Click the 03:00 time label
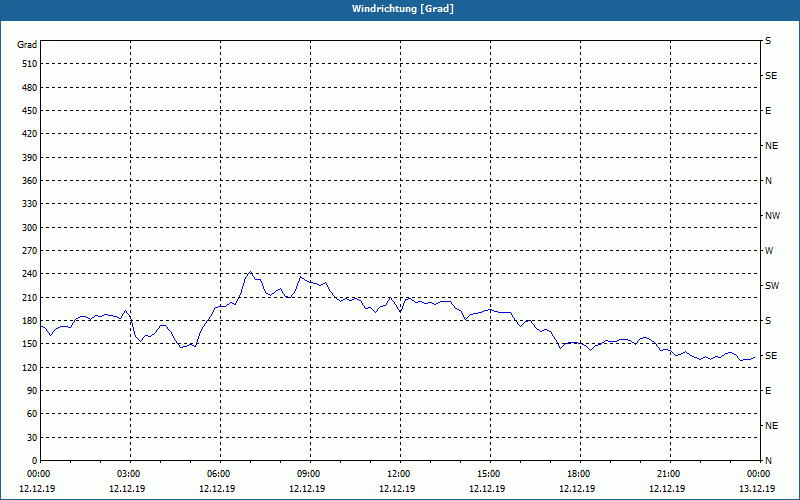Viewport: 800px width, 500px height. tap(131, 474)
